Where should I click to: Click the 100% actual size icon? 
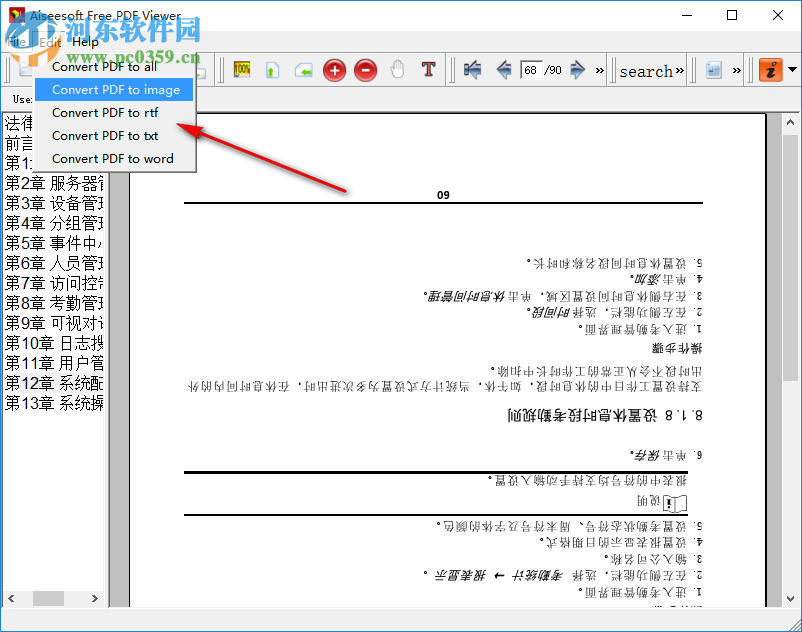click(x=241, y=70)
